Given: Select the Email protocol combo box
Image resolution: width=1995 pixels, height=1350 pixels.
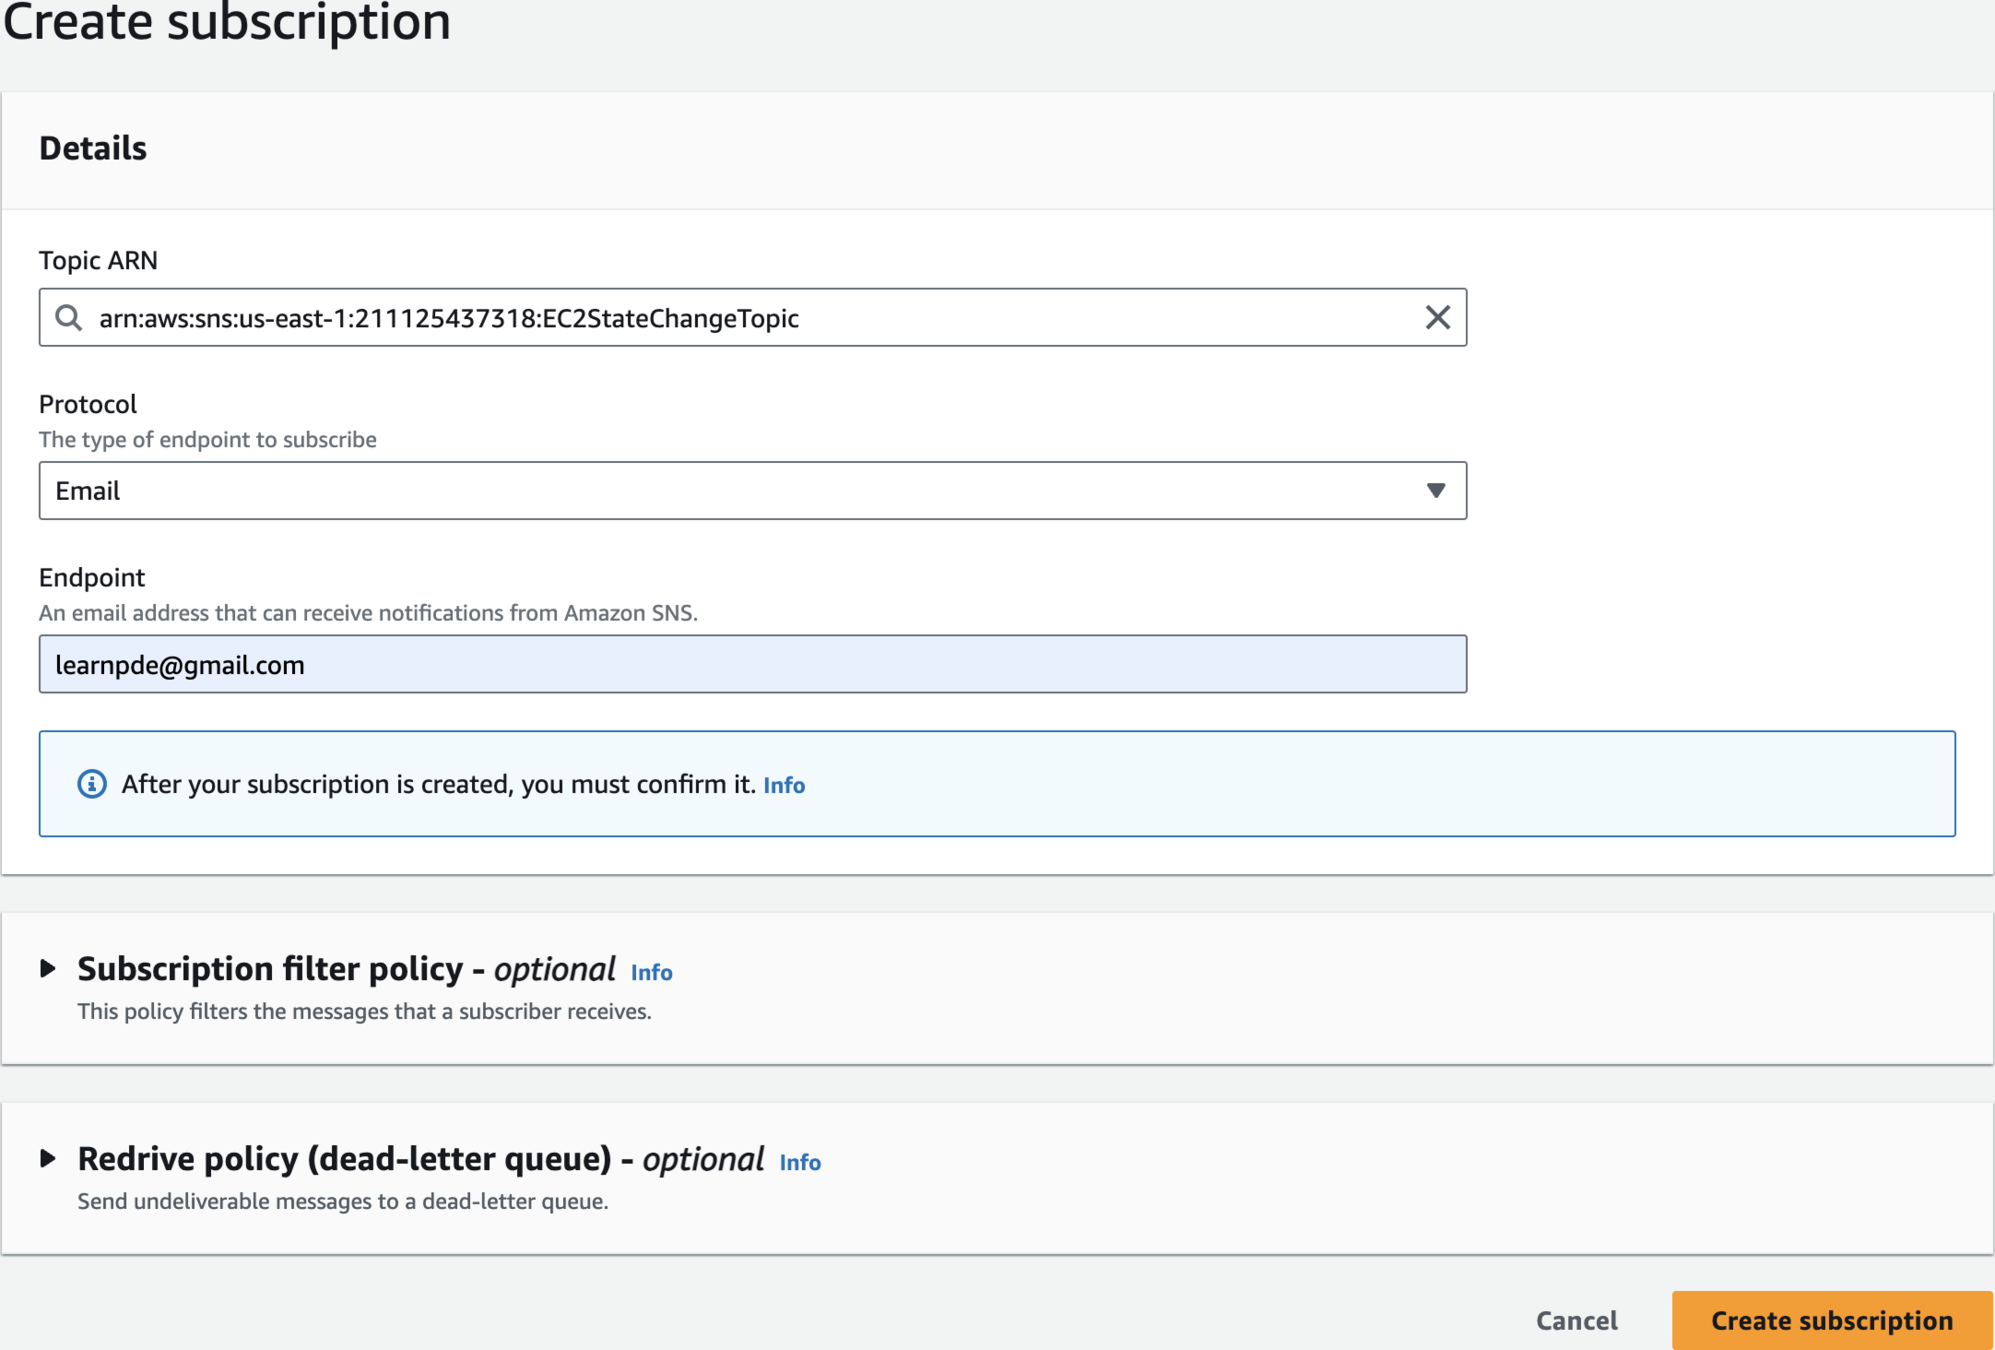Looking at the screenshot, I should [x=740, y=491].
